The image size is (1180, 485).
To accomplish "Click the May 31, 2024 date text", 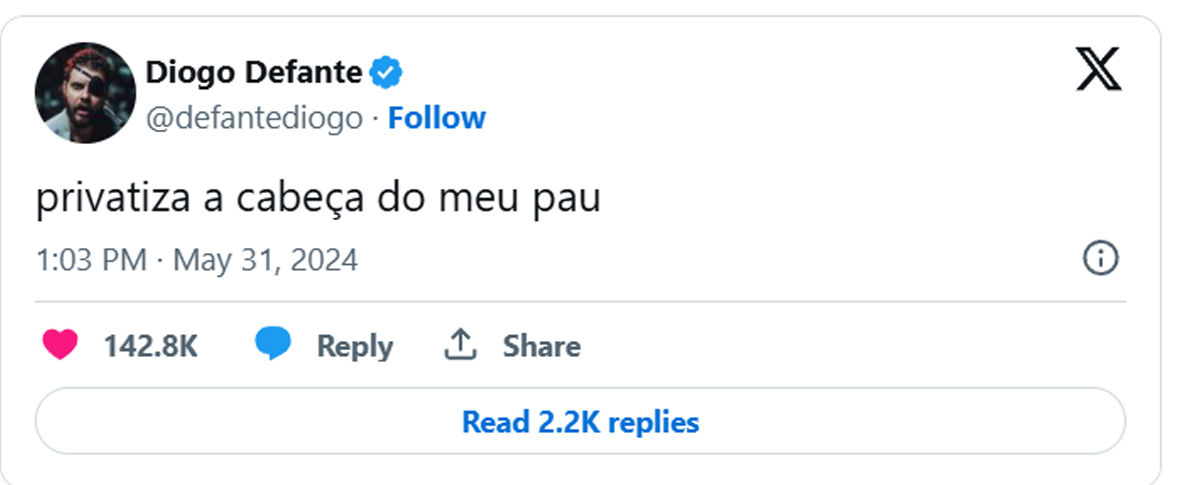I will coord(265,261).
